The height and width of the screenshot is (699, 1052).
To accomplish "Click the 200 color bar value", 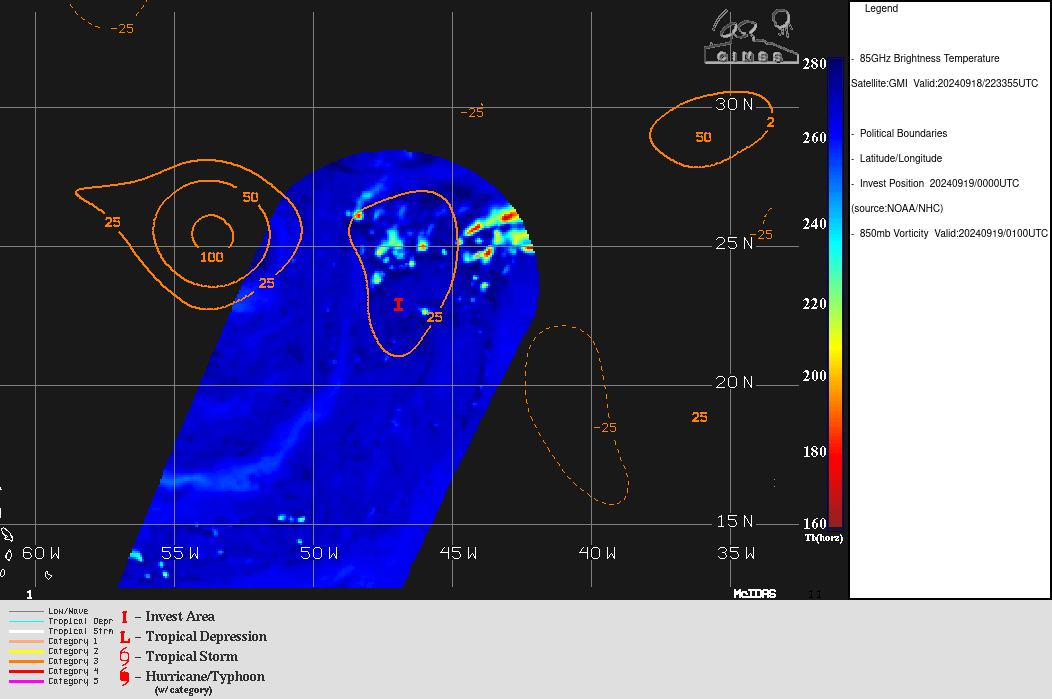I will point(814,376).
